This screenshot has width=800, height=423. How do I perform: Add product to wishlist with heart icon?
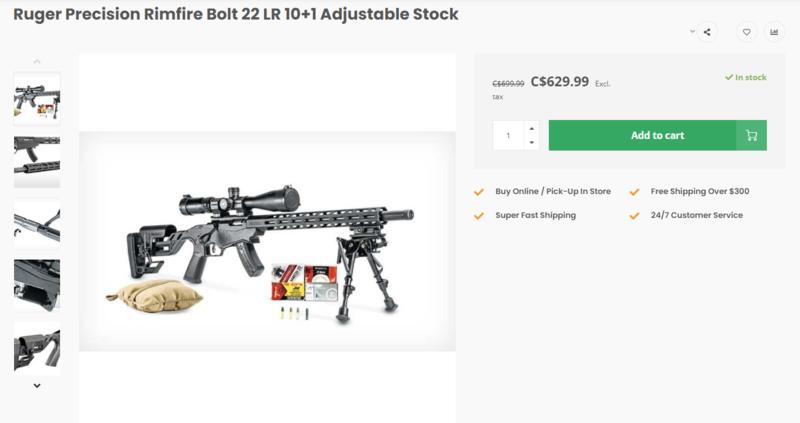pos(747,32)
